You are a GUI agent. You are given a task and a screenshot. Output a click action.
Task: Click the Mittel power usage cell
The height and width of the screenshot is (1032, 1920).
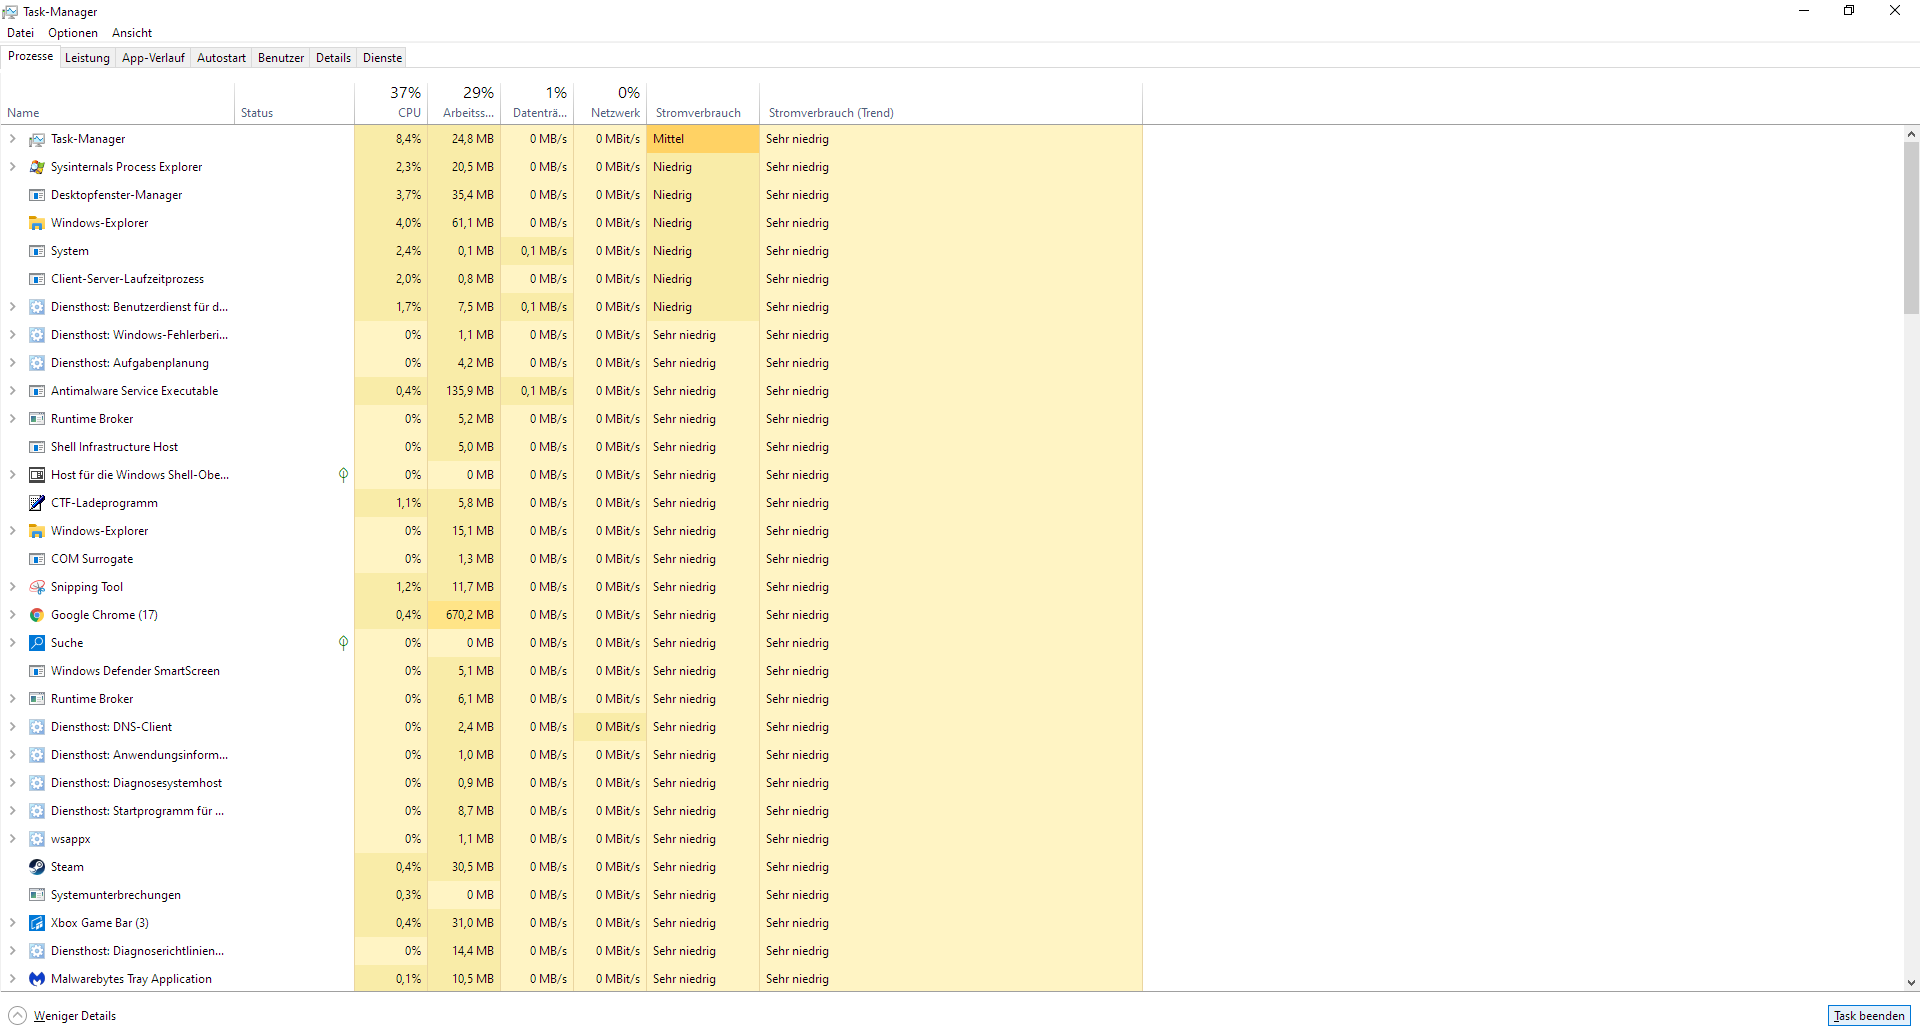(x=703, y=139)
